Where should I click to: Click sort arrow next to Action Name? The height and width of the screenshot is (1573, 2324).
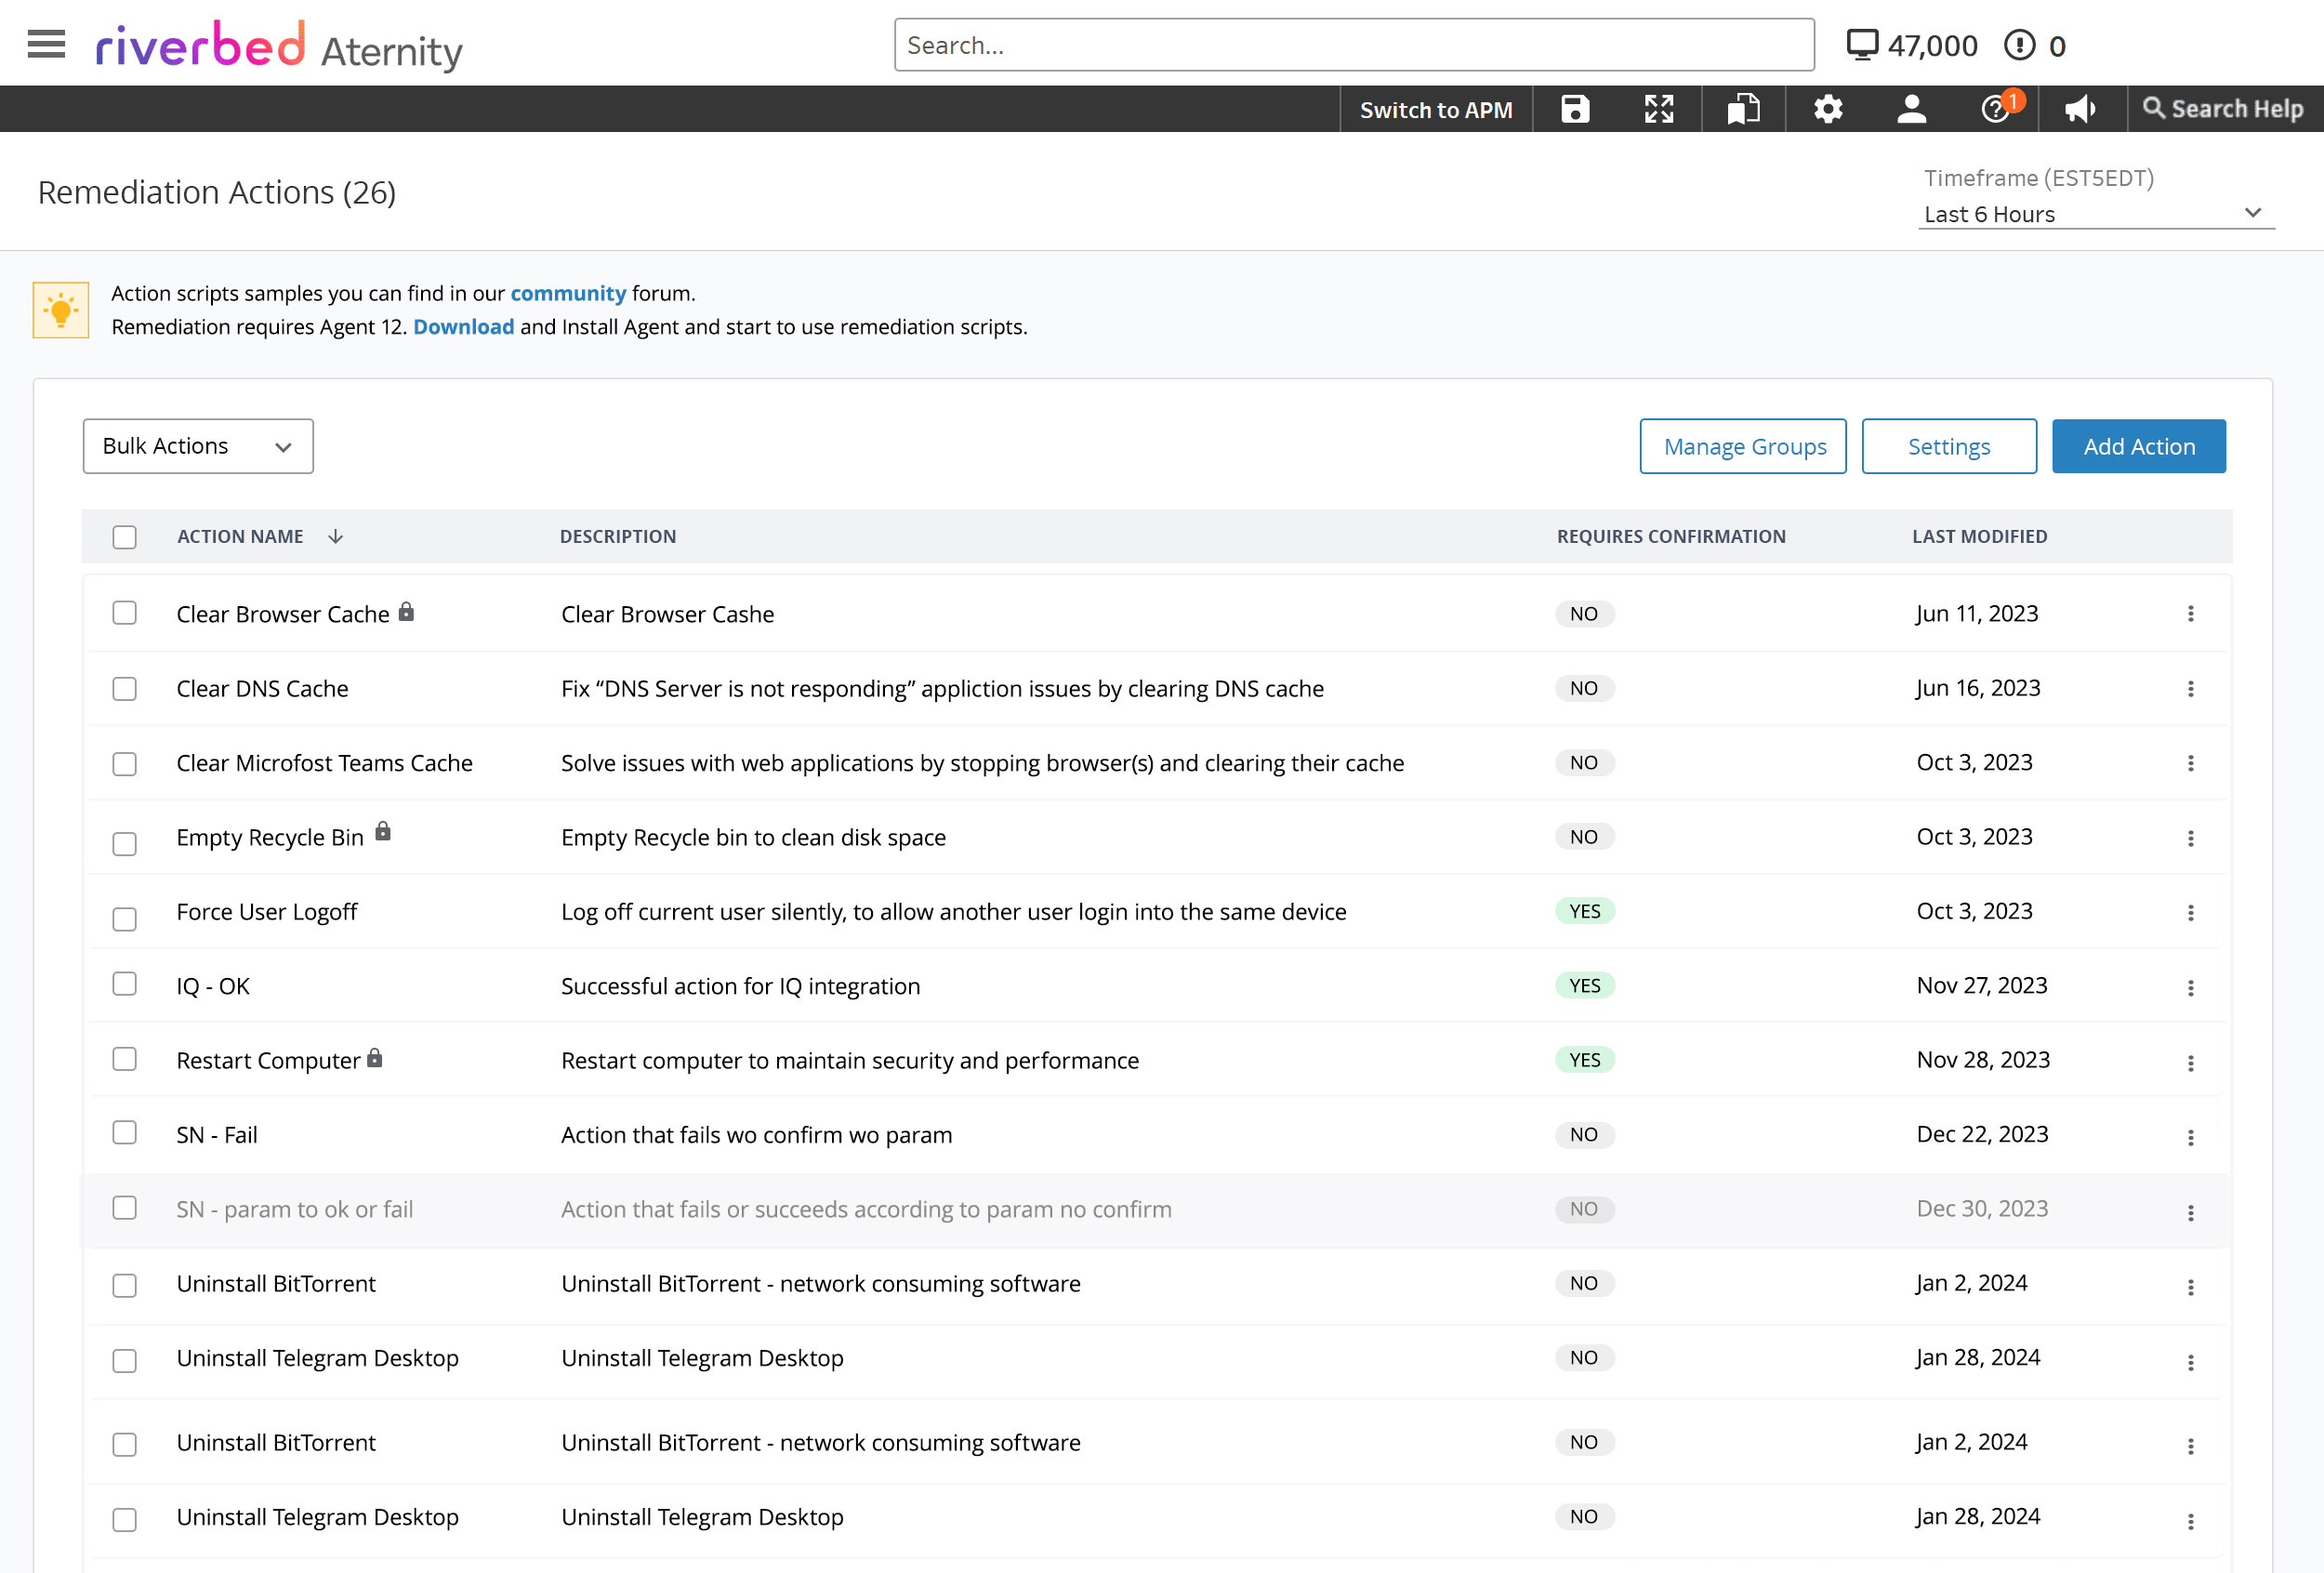[x=335, y=536]
